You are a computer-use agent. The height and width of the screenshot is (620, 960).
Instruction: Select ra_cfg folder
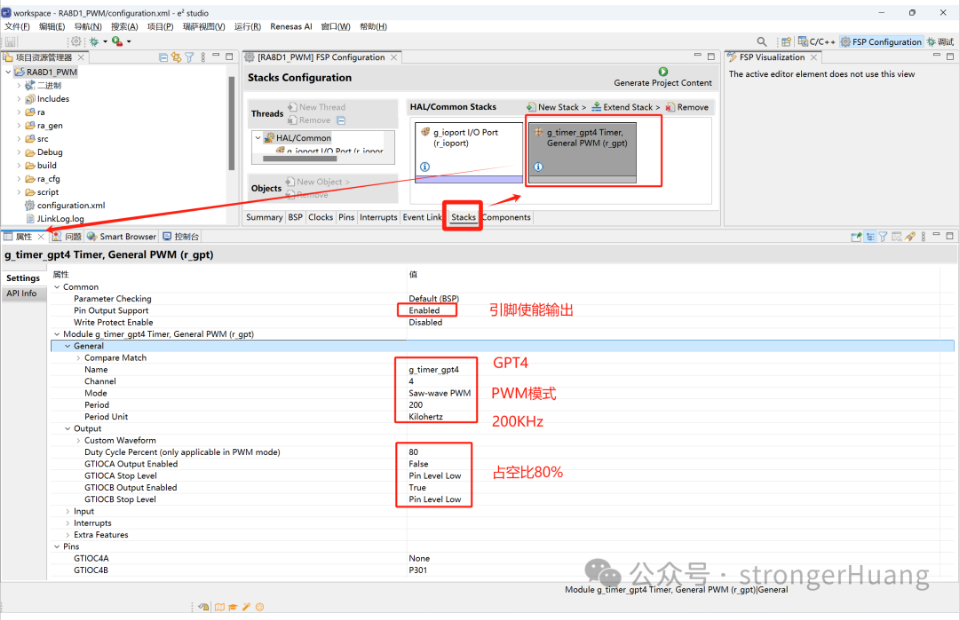pyautogui.click(x=42, y=179)
